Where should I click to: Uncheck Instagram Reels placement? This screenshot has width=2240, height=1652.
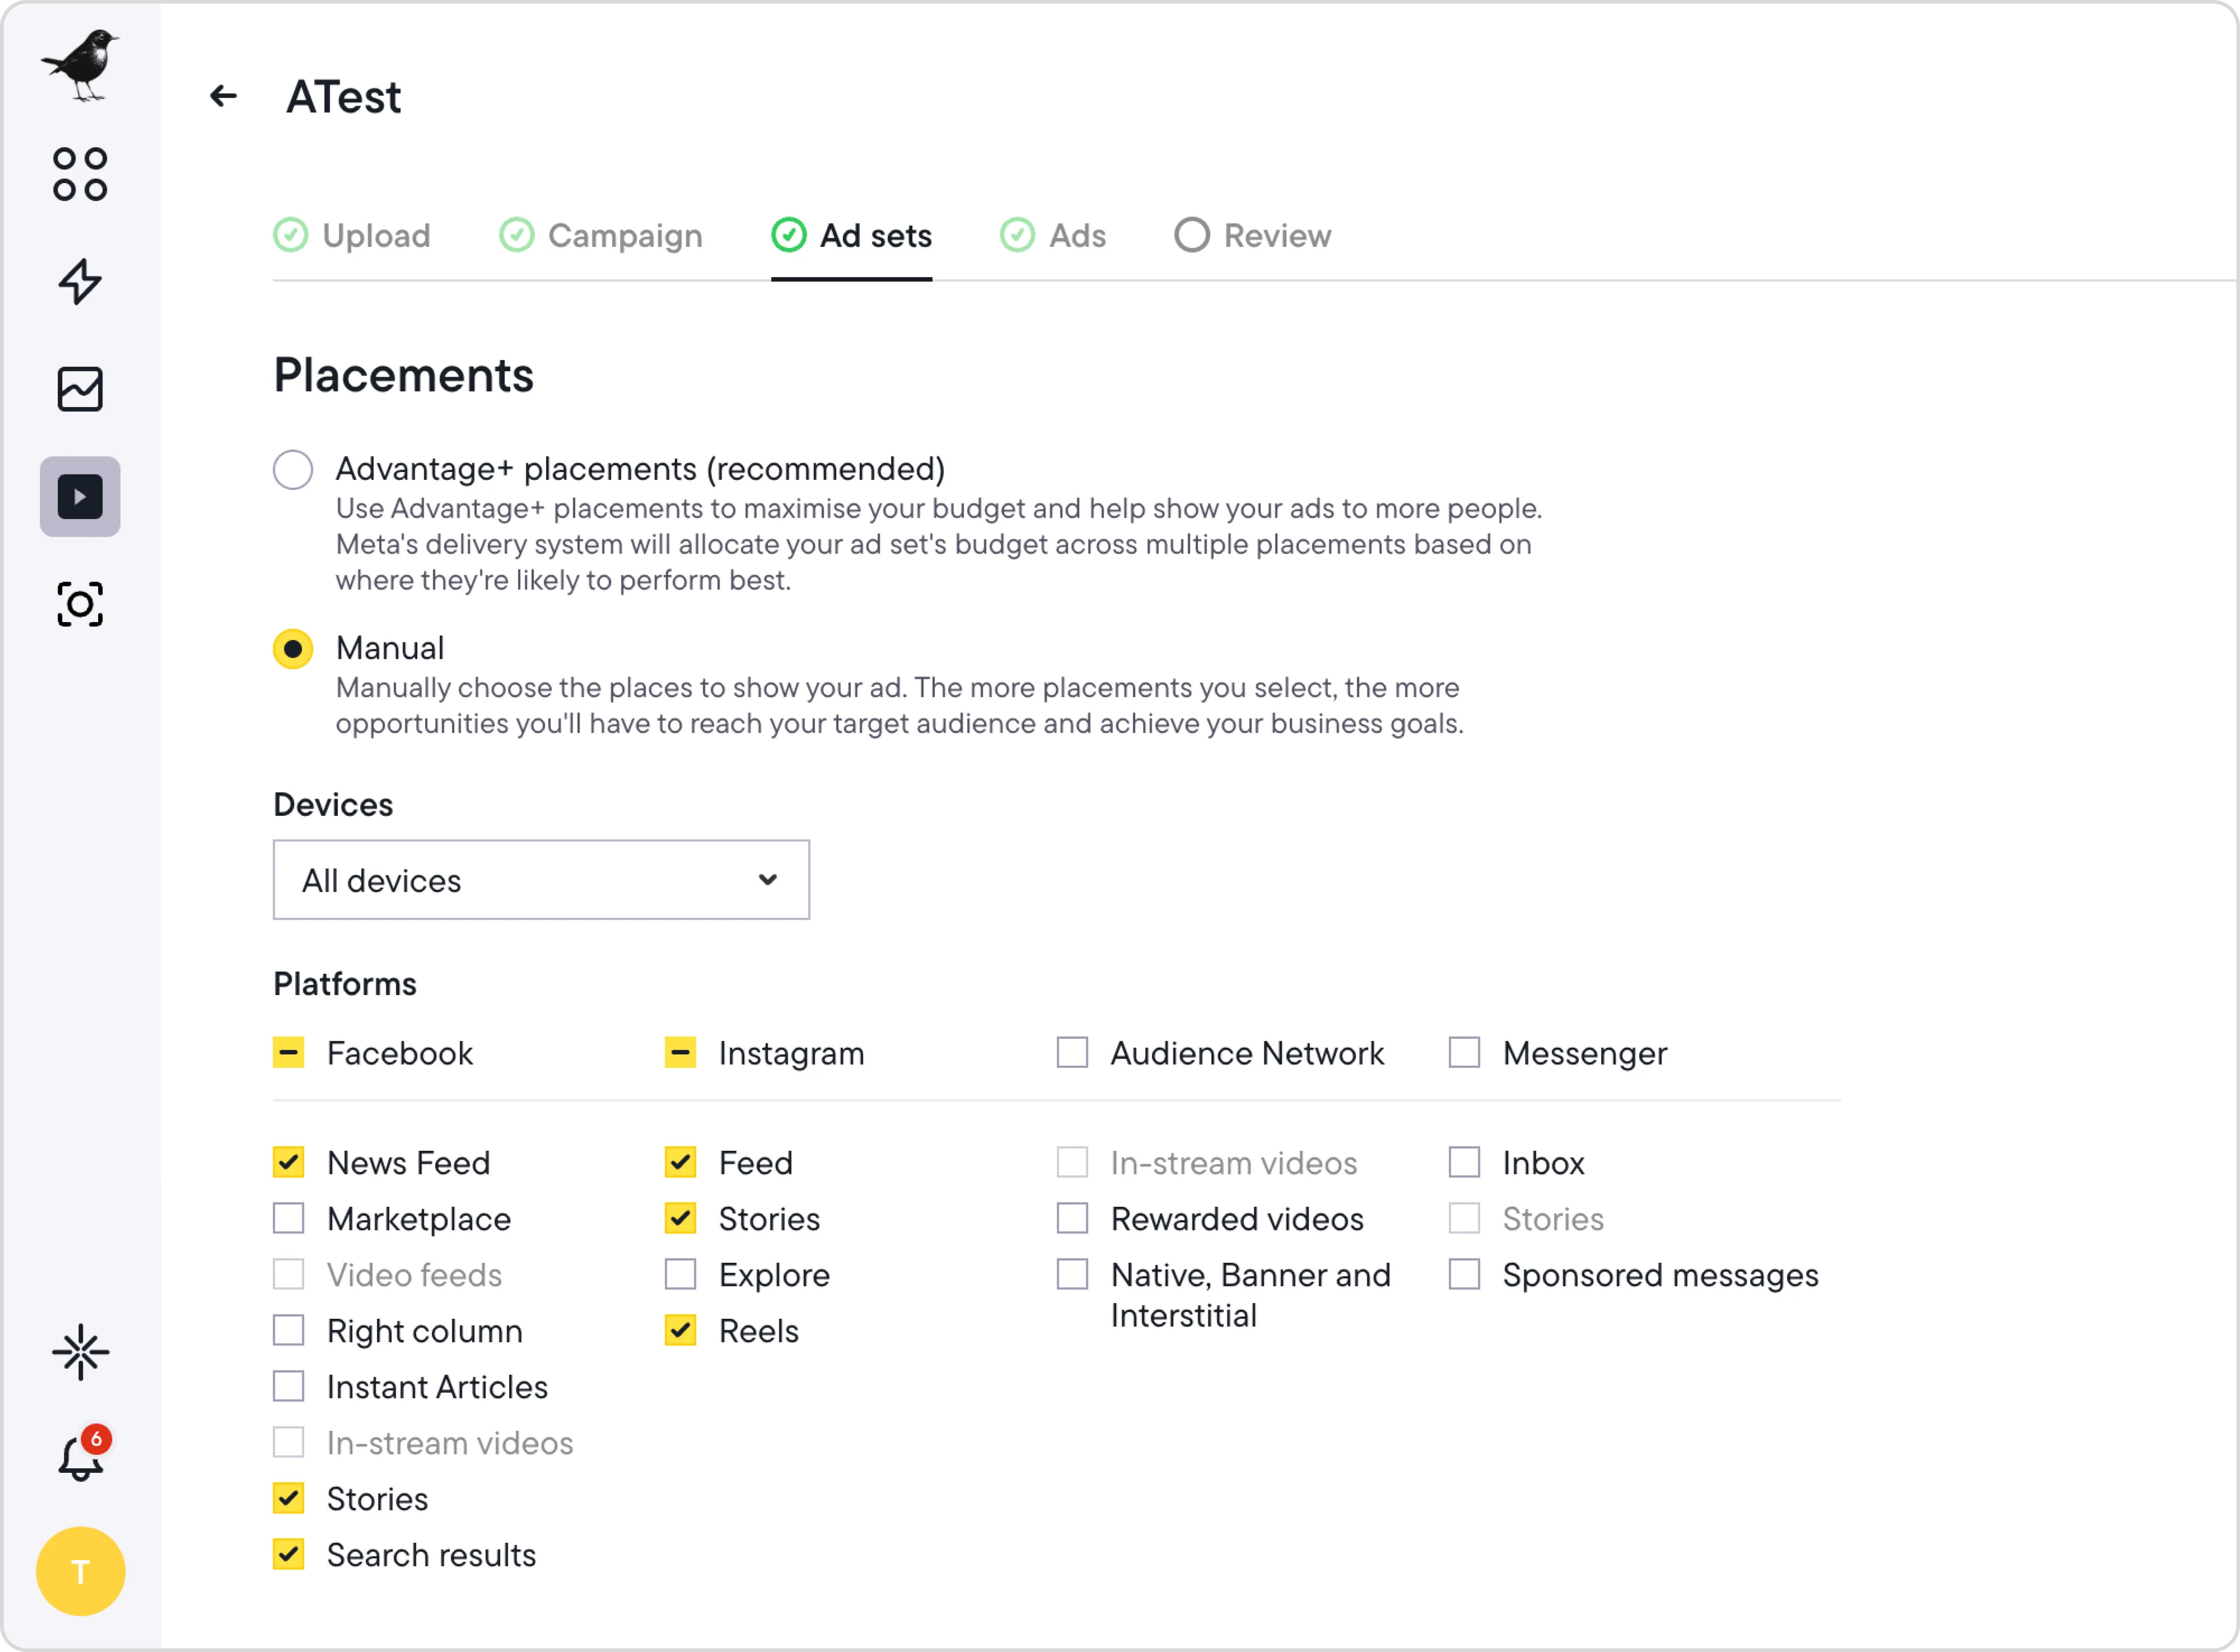coord(681,1330)
